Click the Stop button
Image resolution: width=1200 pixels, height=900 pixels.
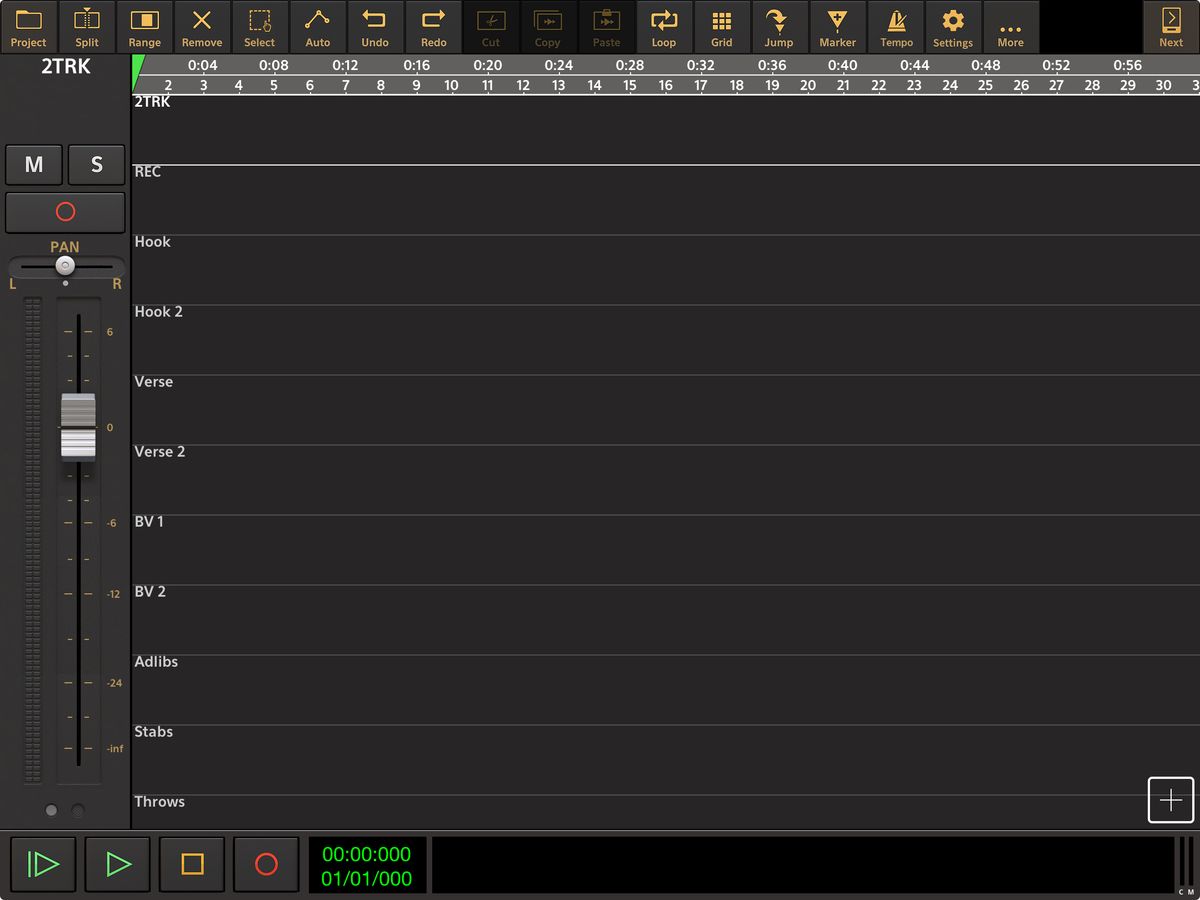(x=192, y=864)
